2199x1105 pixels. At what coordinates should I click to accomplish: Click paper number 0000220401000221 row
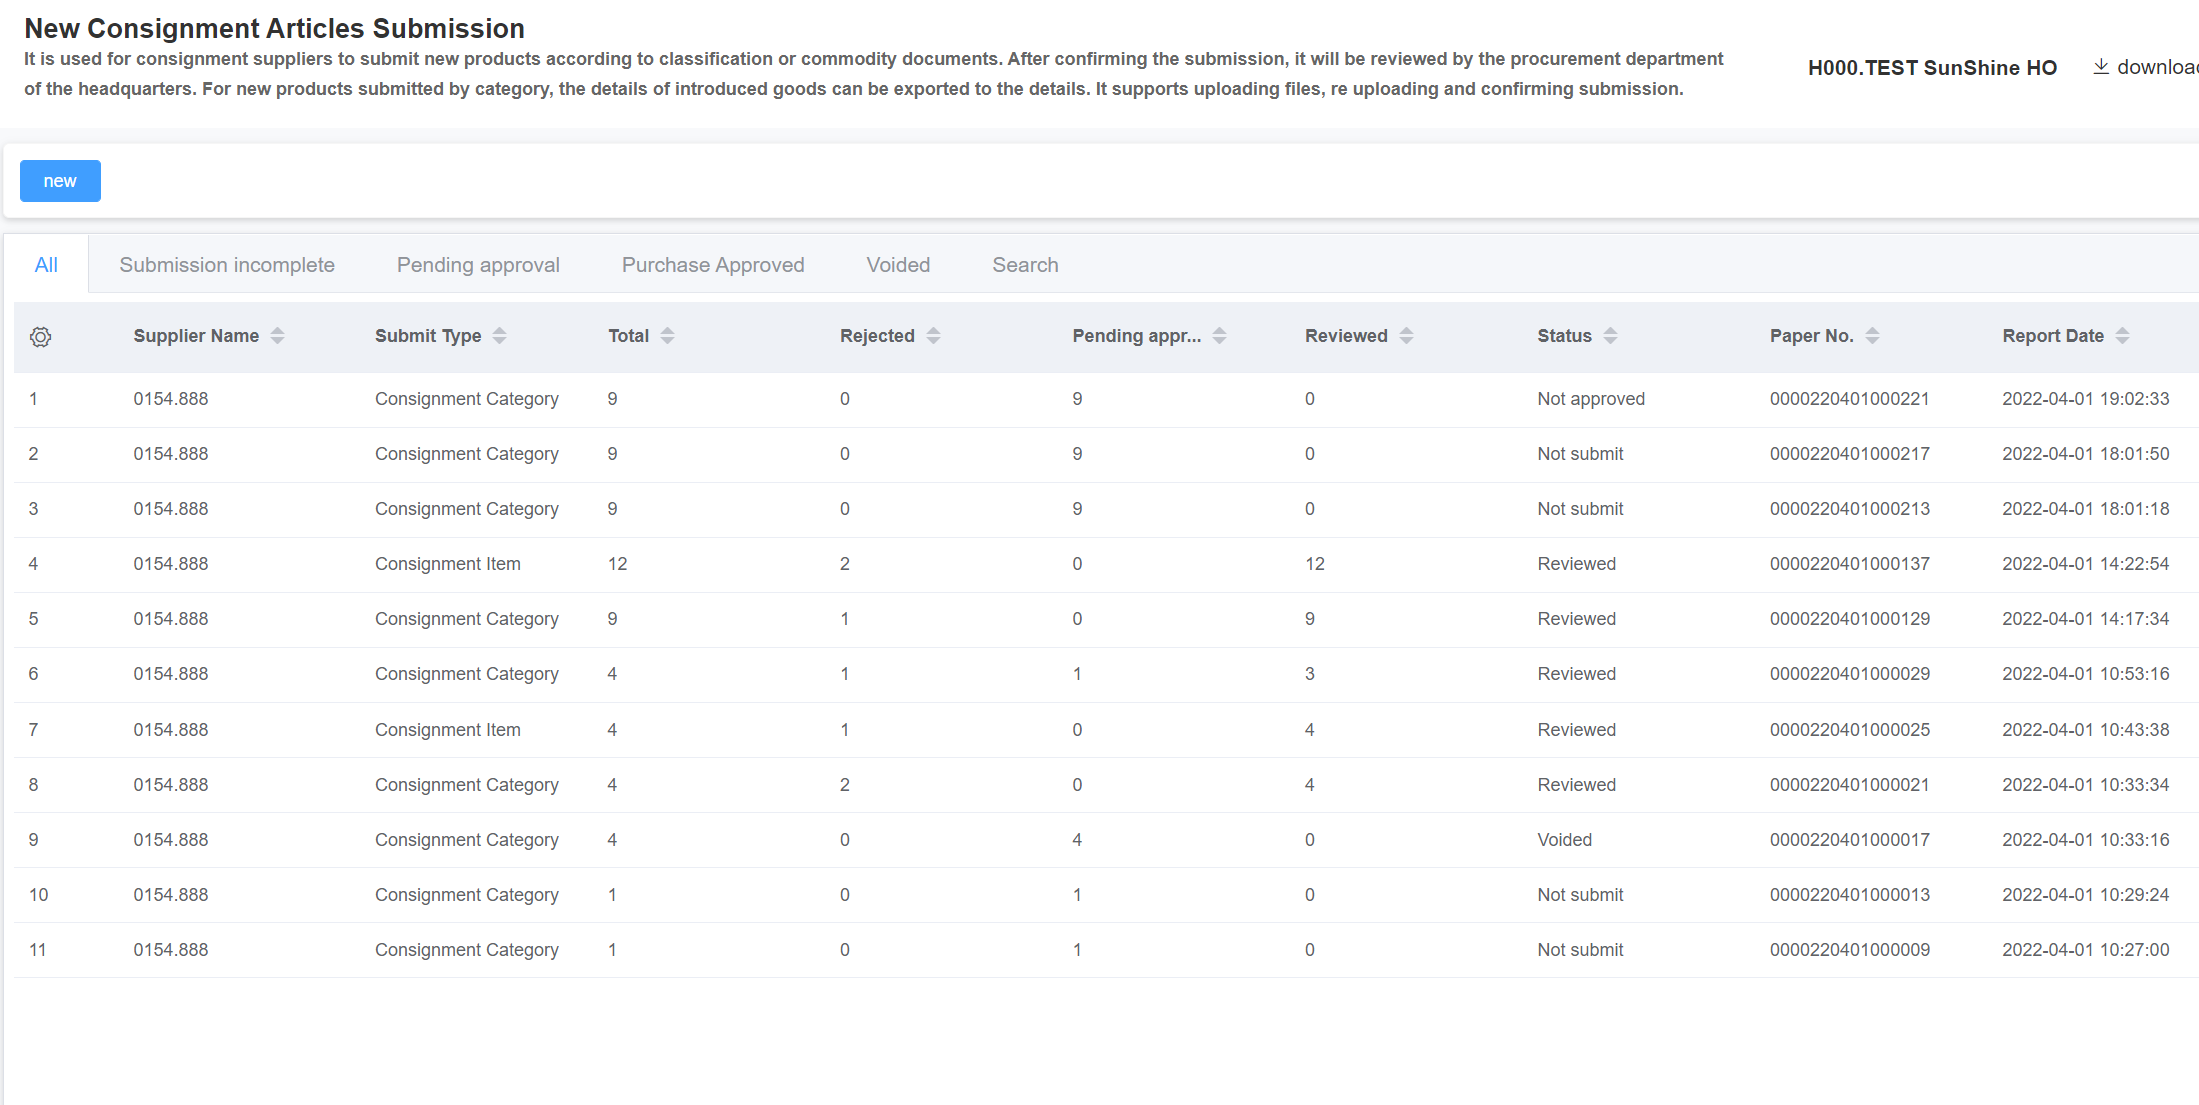pyautogui.click(x=1849, y=399)
